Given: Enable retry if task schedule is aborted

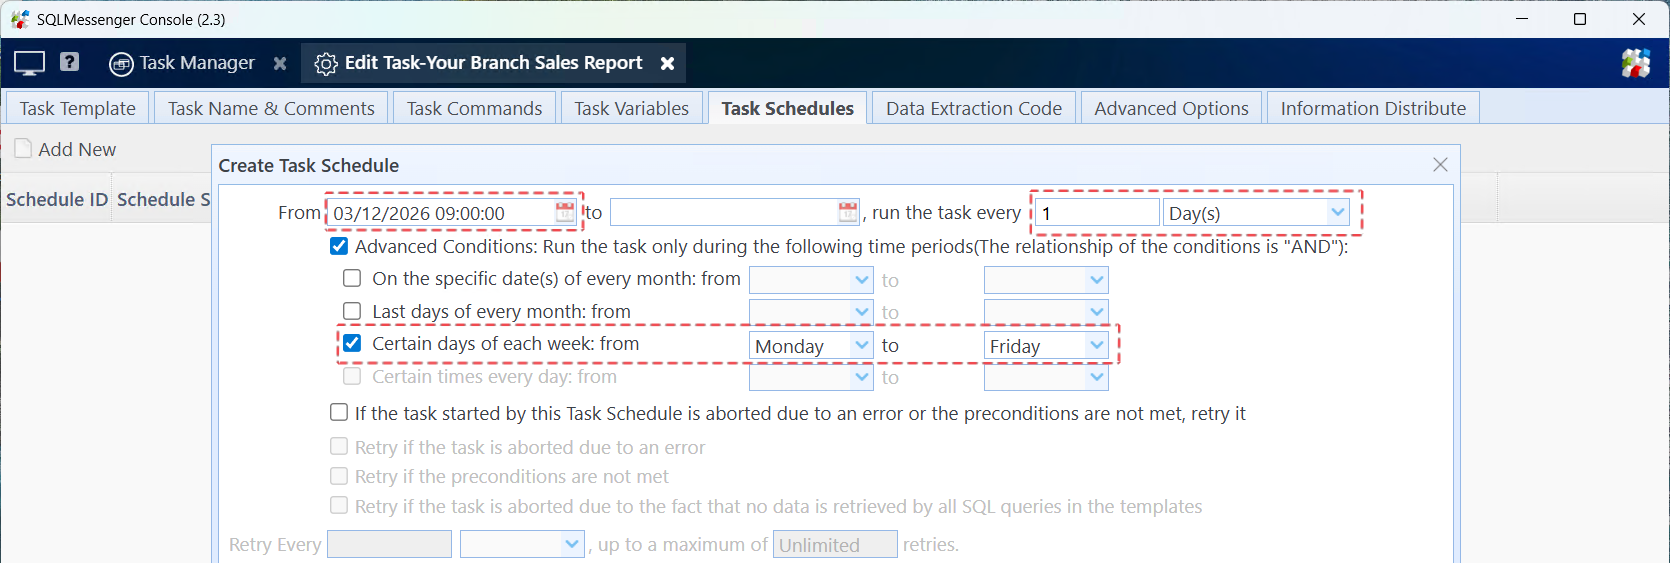Looking at the screenshot, I should [x=339, y=412].
